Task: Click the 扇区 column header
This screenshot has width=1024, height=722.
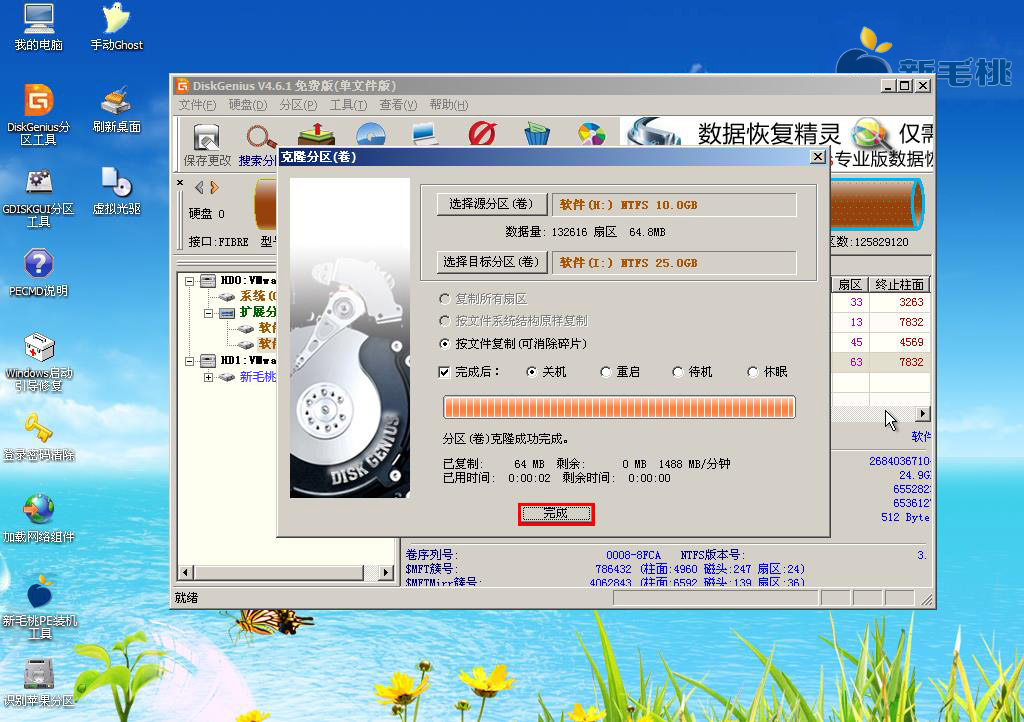Action: [850, 285]
